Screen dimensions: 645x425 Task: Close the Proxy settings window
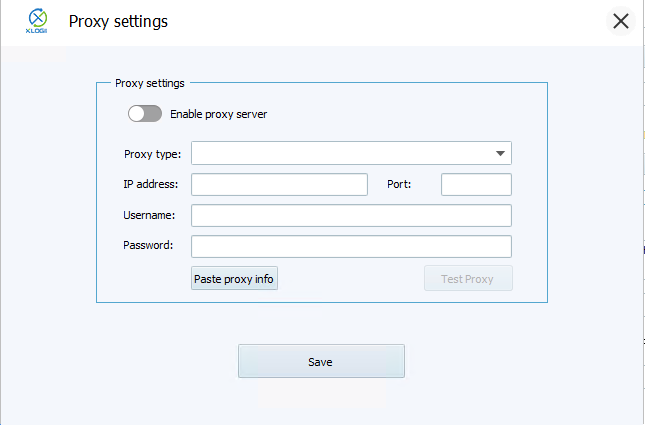(x=621, y=21)
